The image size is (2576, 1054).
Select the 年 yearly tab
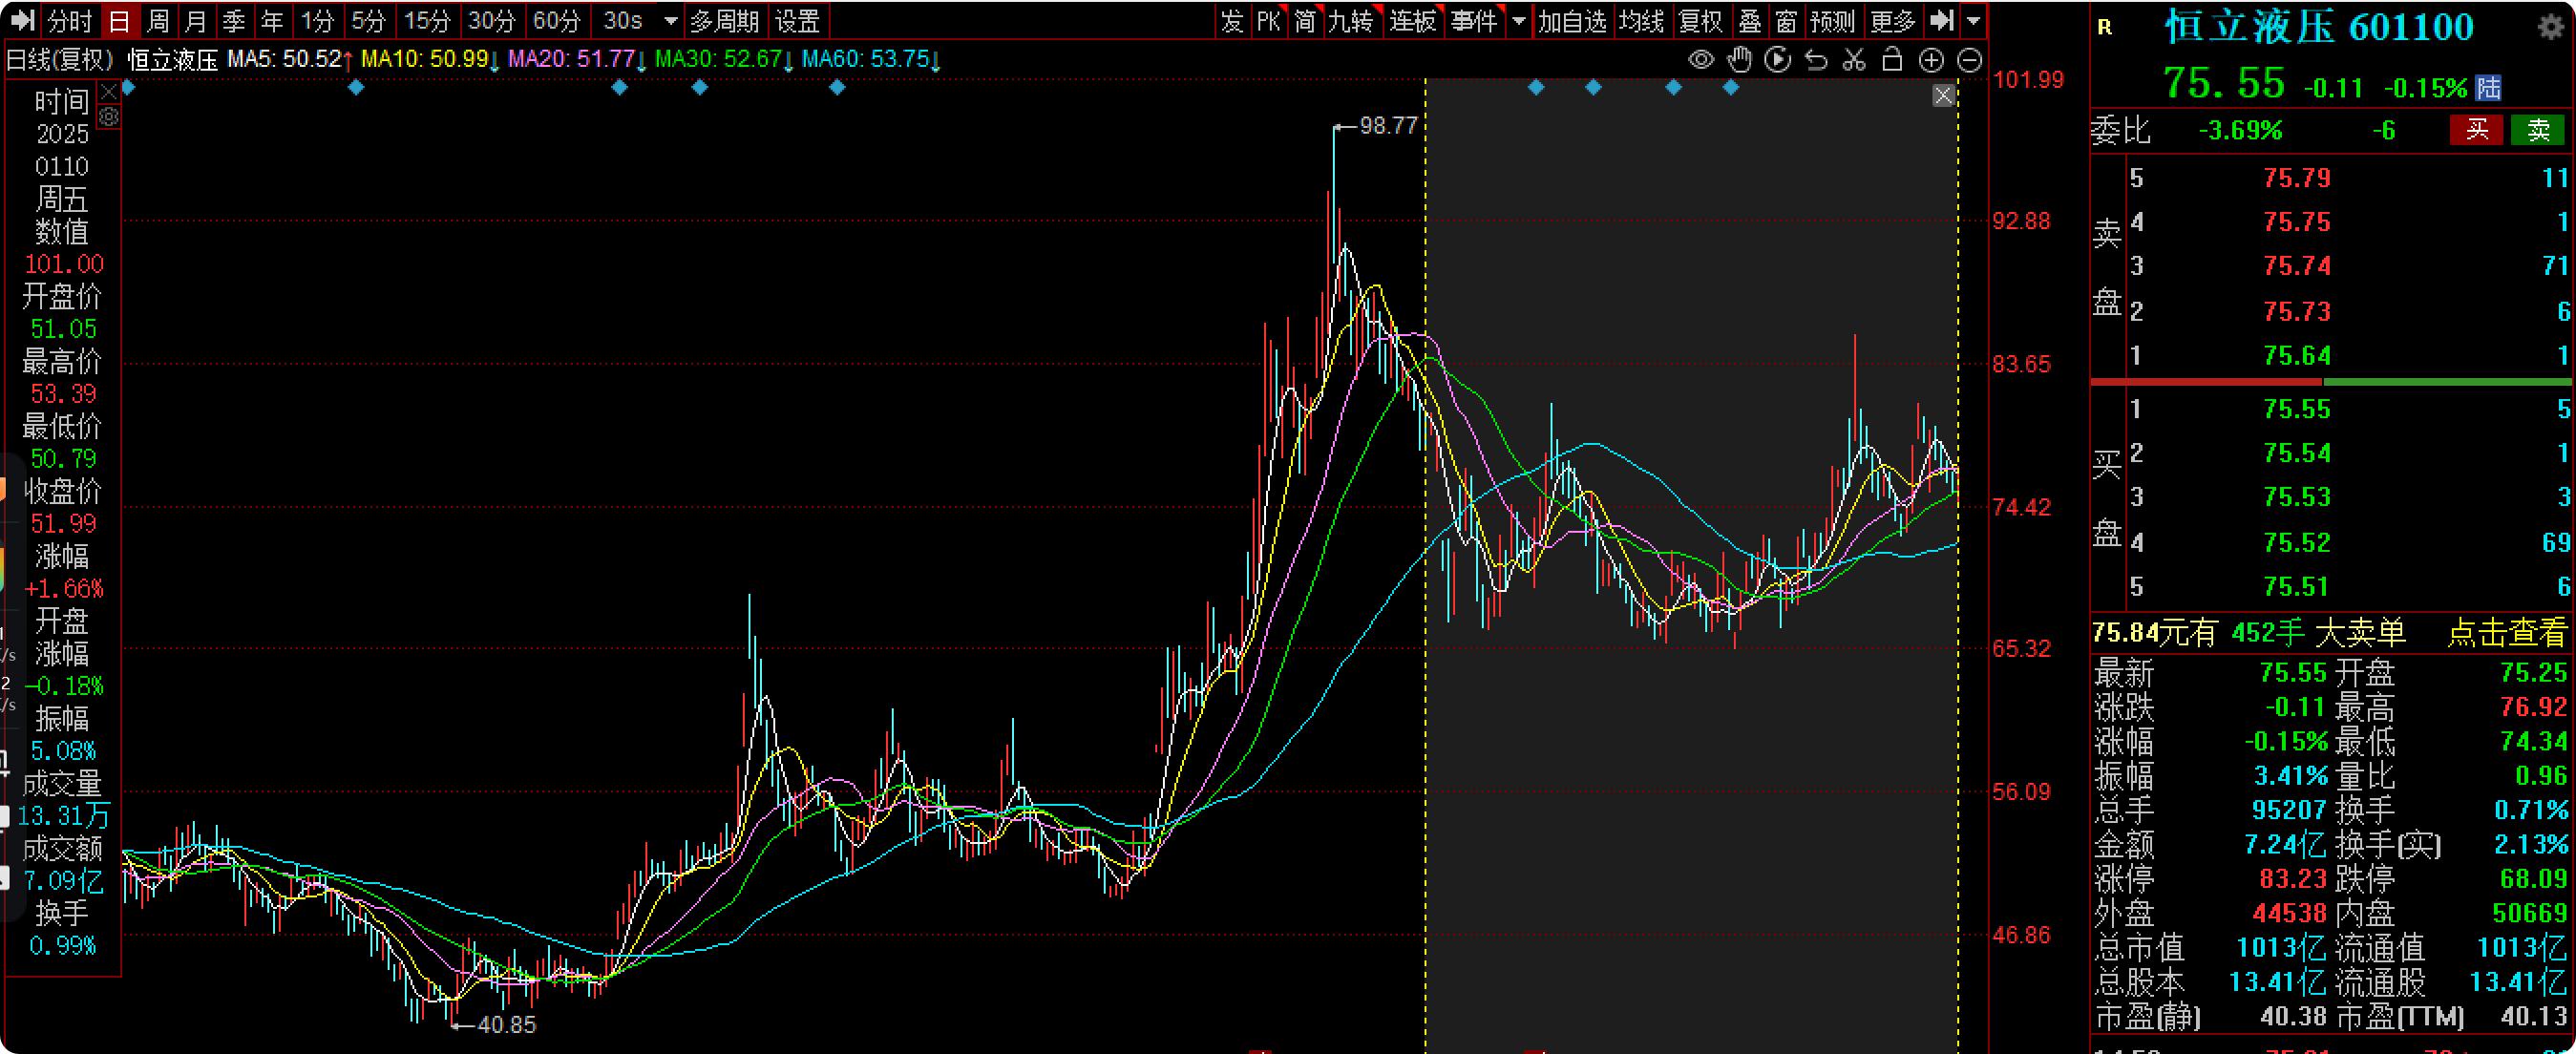point(272,21)
